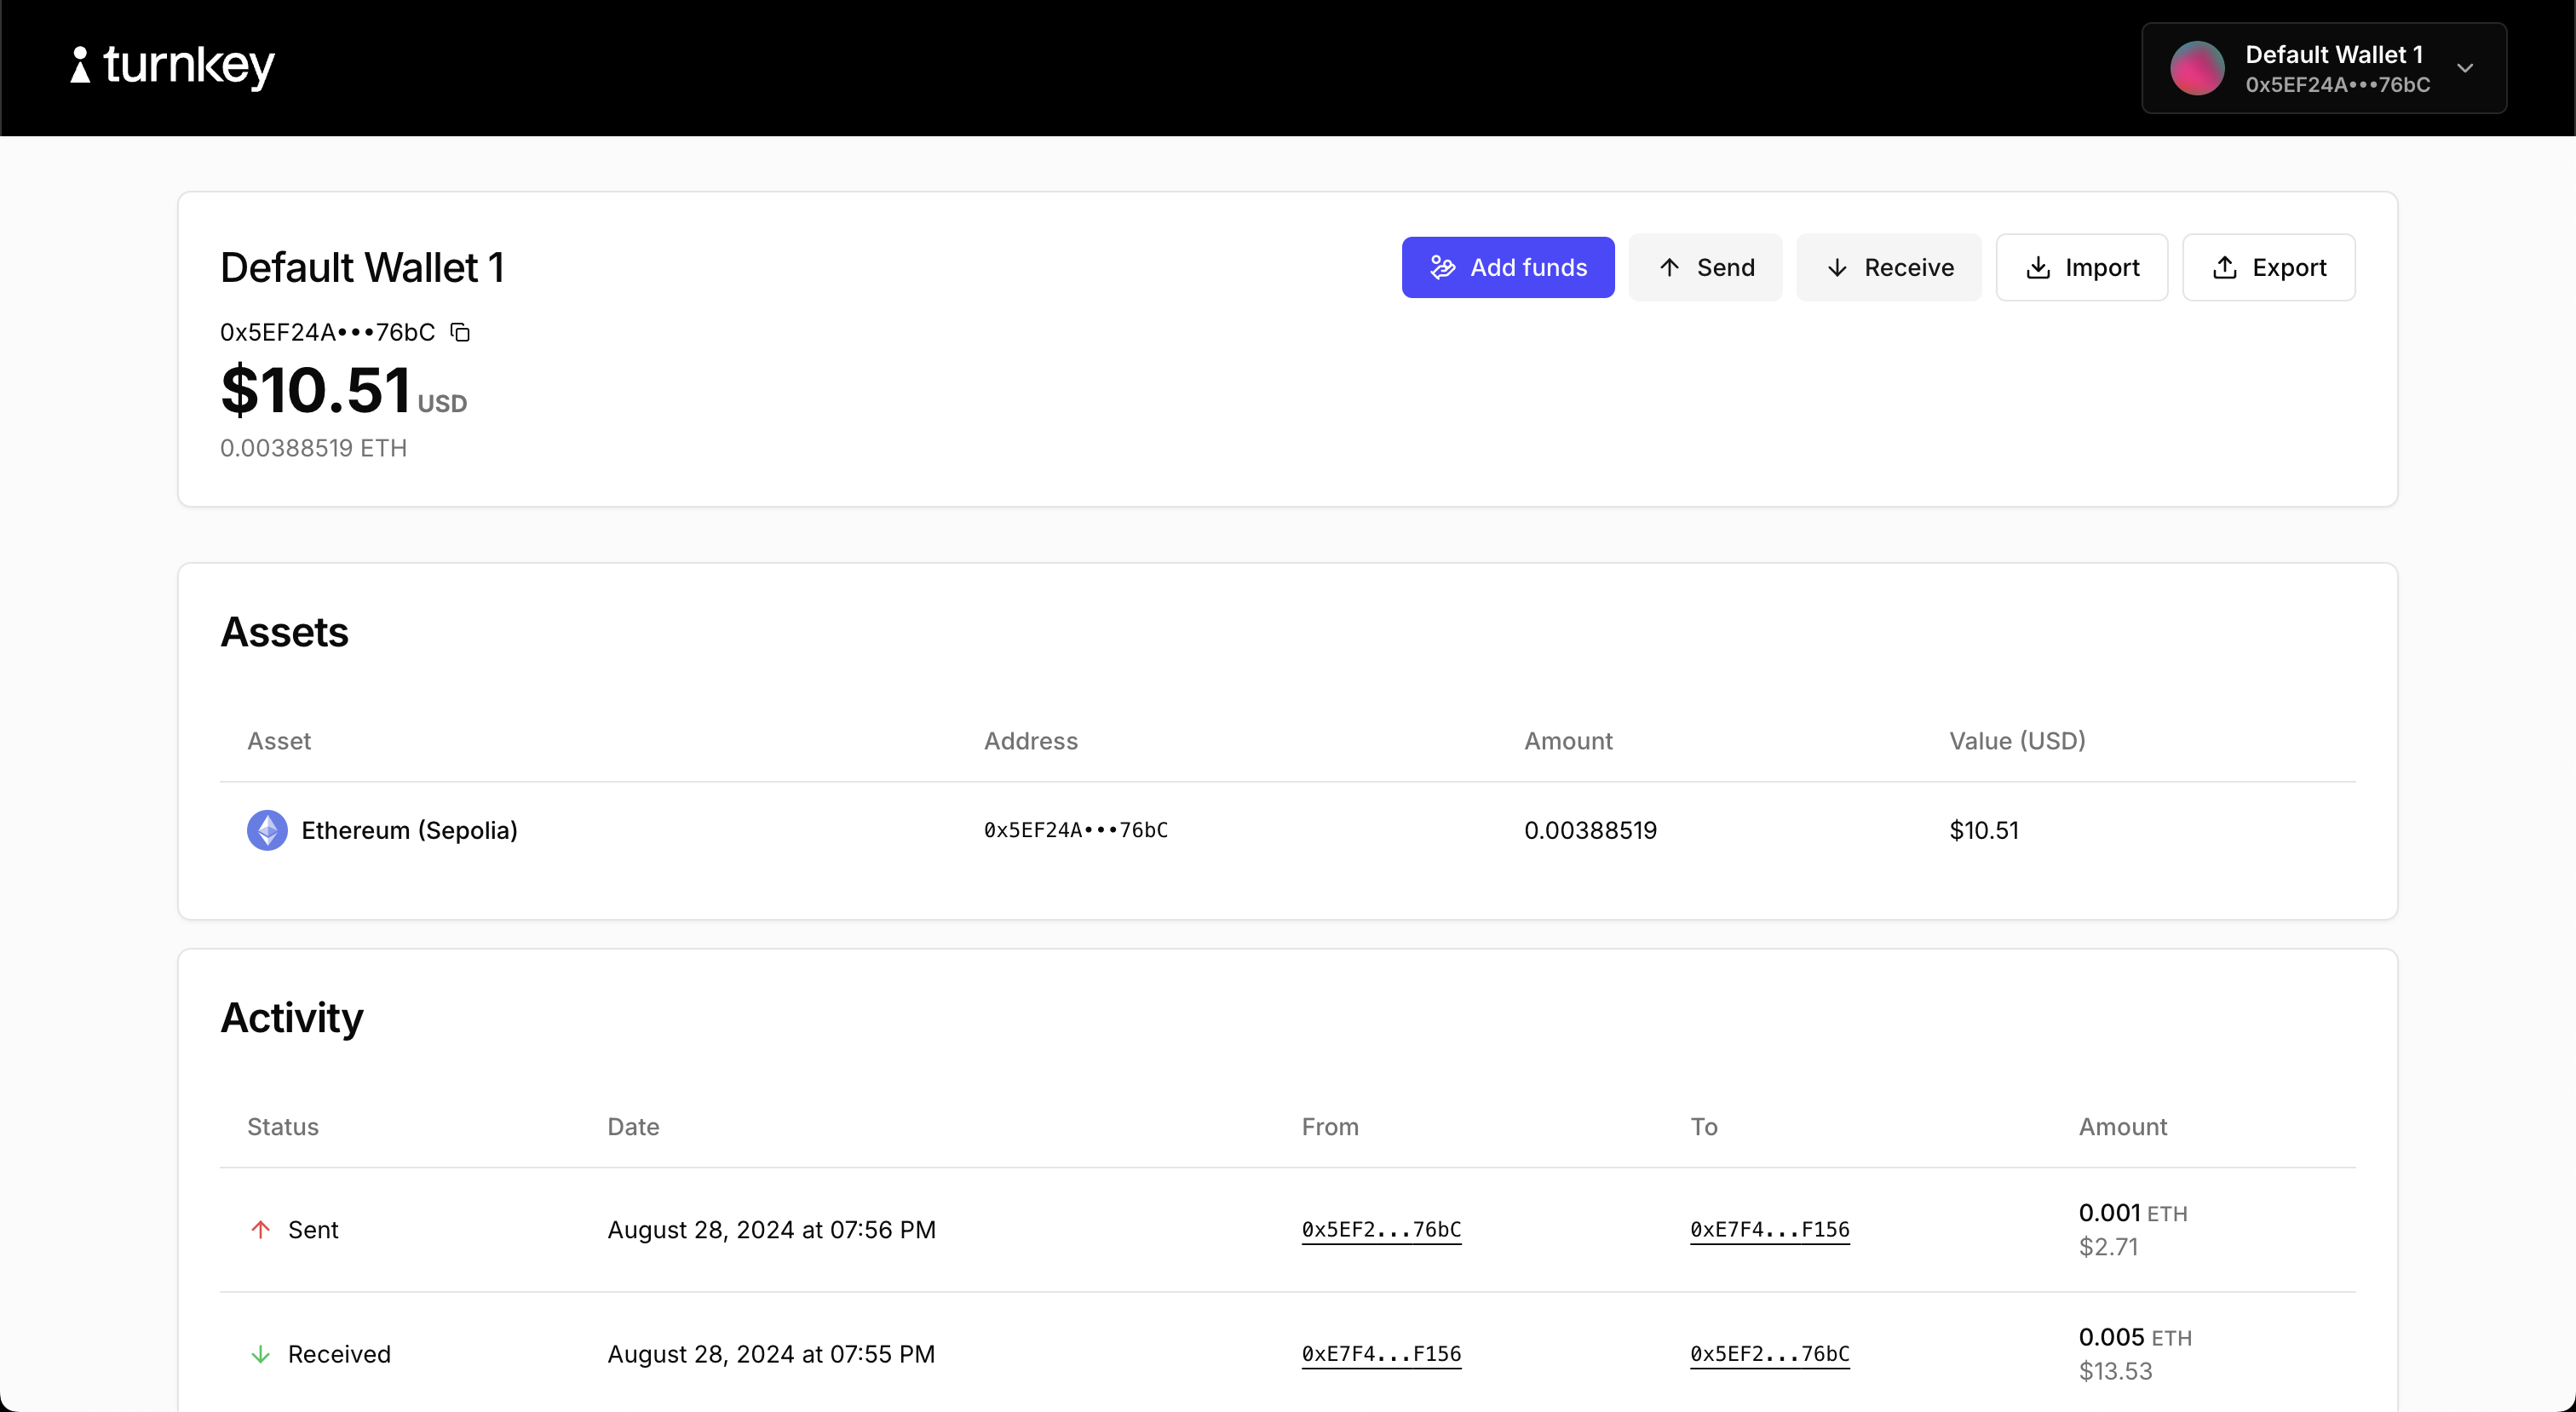
Task: Click the Add funds button
Action: click(1508, 267)
